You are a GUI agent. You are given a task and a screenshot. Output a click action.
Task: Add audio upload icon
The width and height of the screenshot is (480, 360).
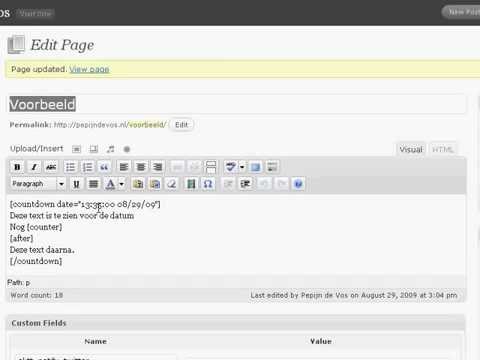[110, 149]
